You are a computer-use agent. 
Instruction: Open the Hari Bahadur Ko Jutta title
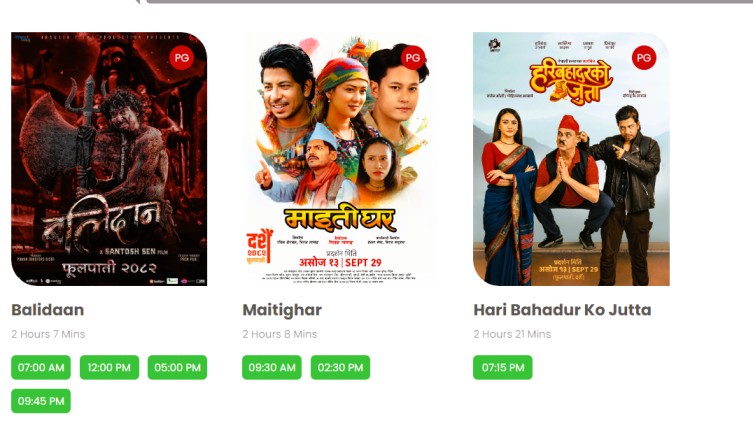point(562,310)
